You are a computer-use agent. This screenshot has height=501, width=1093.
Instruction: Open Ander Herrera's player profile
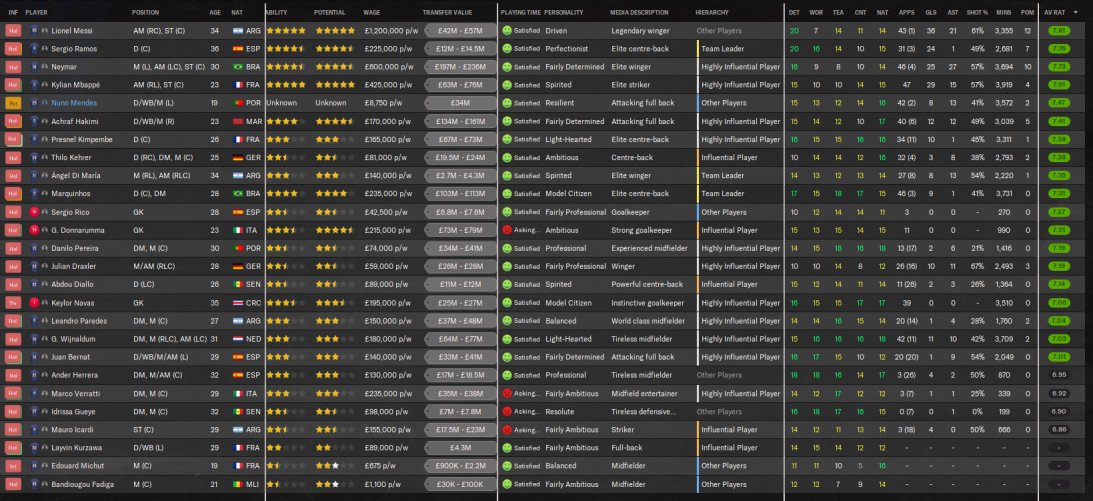tap(74, 376)
